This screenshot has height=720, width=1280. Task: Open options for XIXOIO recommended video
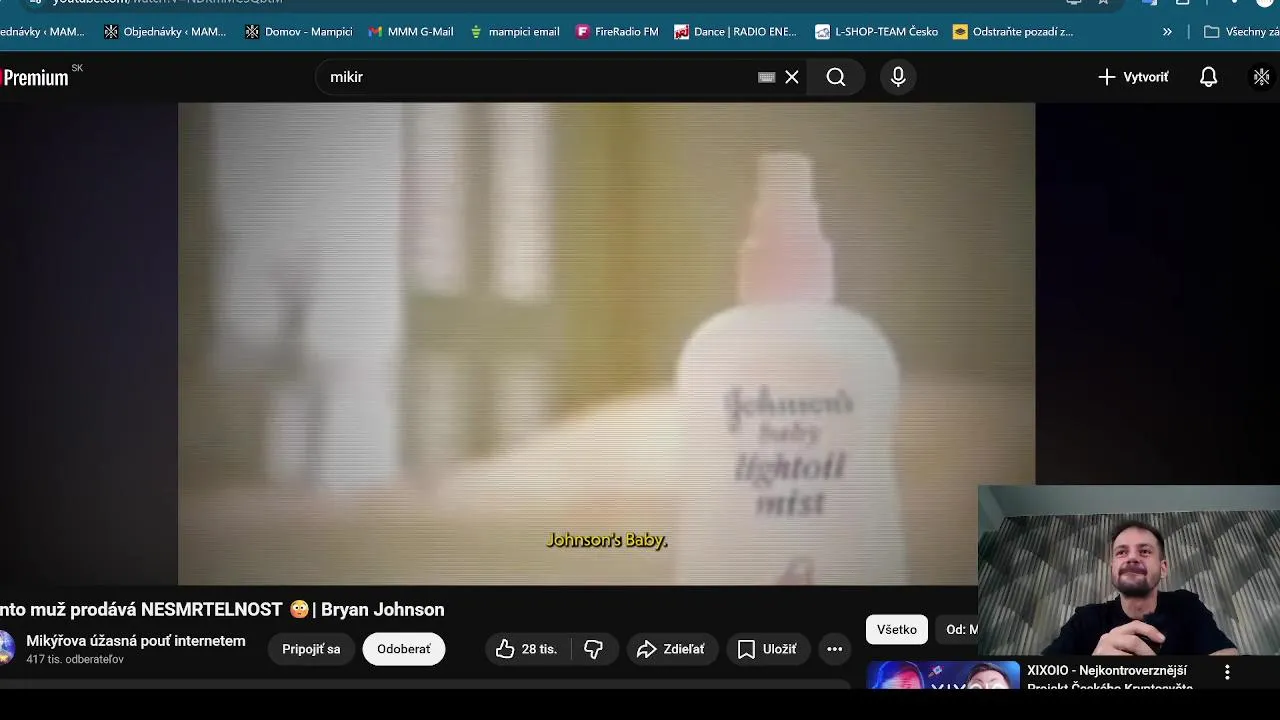point(1227,672)
